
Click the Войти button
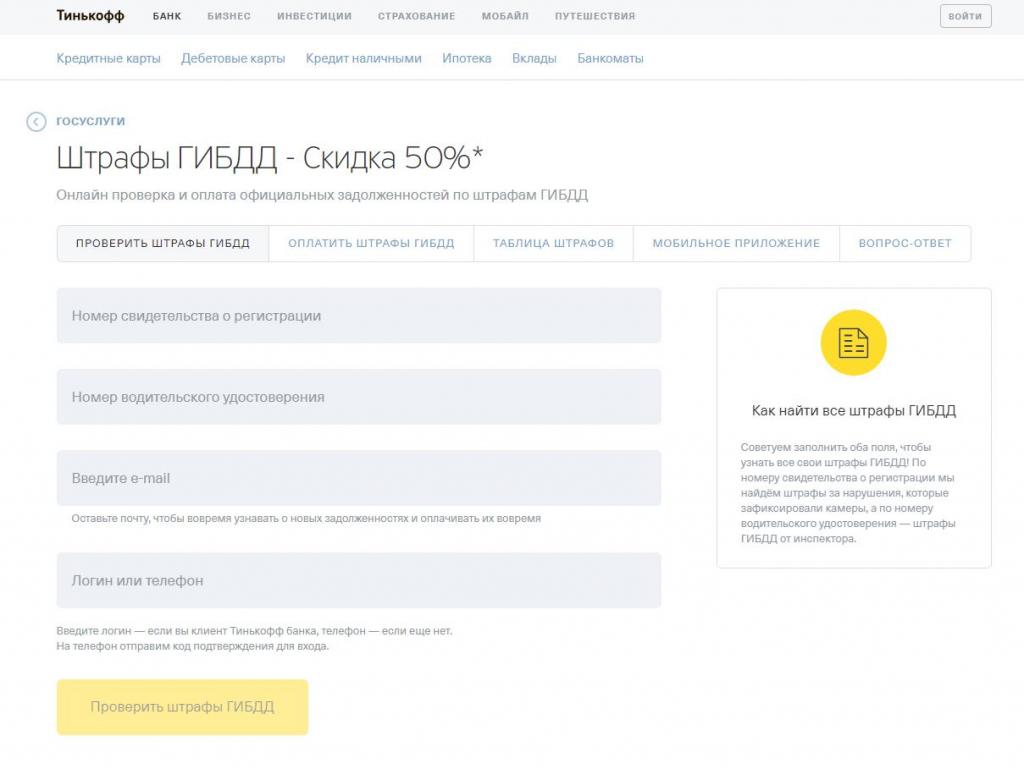click(x=965, y=16)
